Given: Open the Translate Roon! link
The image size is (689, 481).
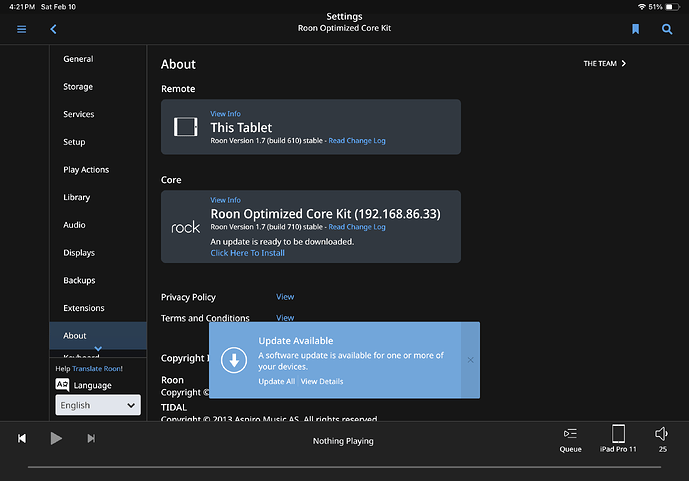Looking at the screenshot, I should click(98, 369).
